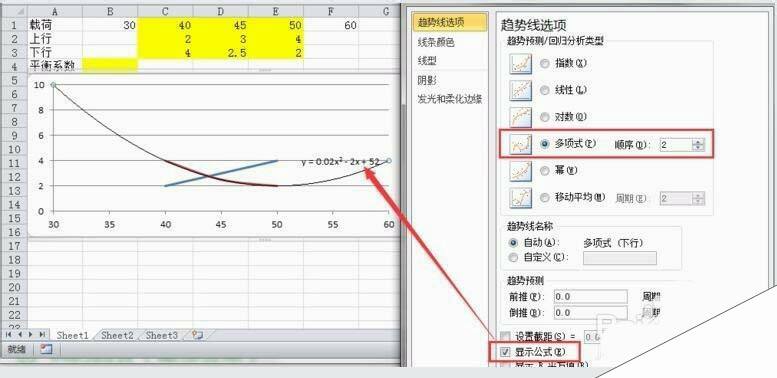Select the 指数 (exponential) radio button

(x=545, y=63)
